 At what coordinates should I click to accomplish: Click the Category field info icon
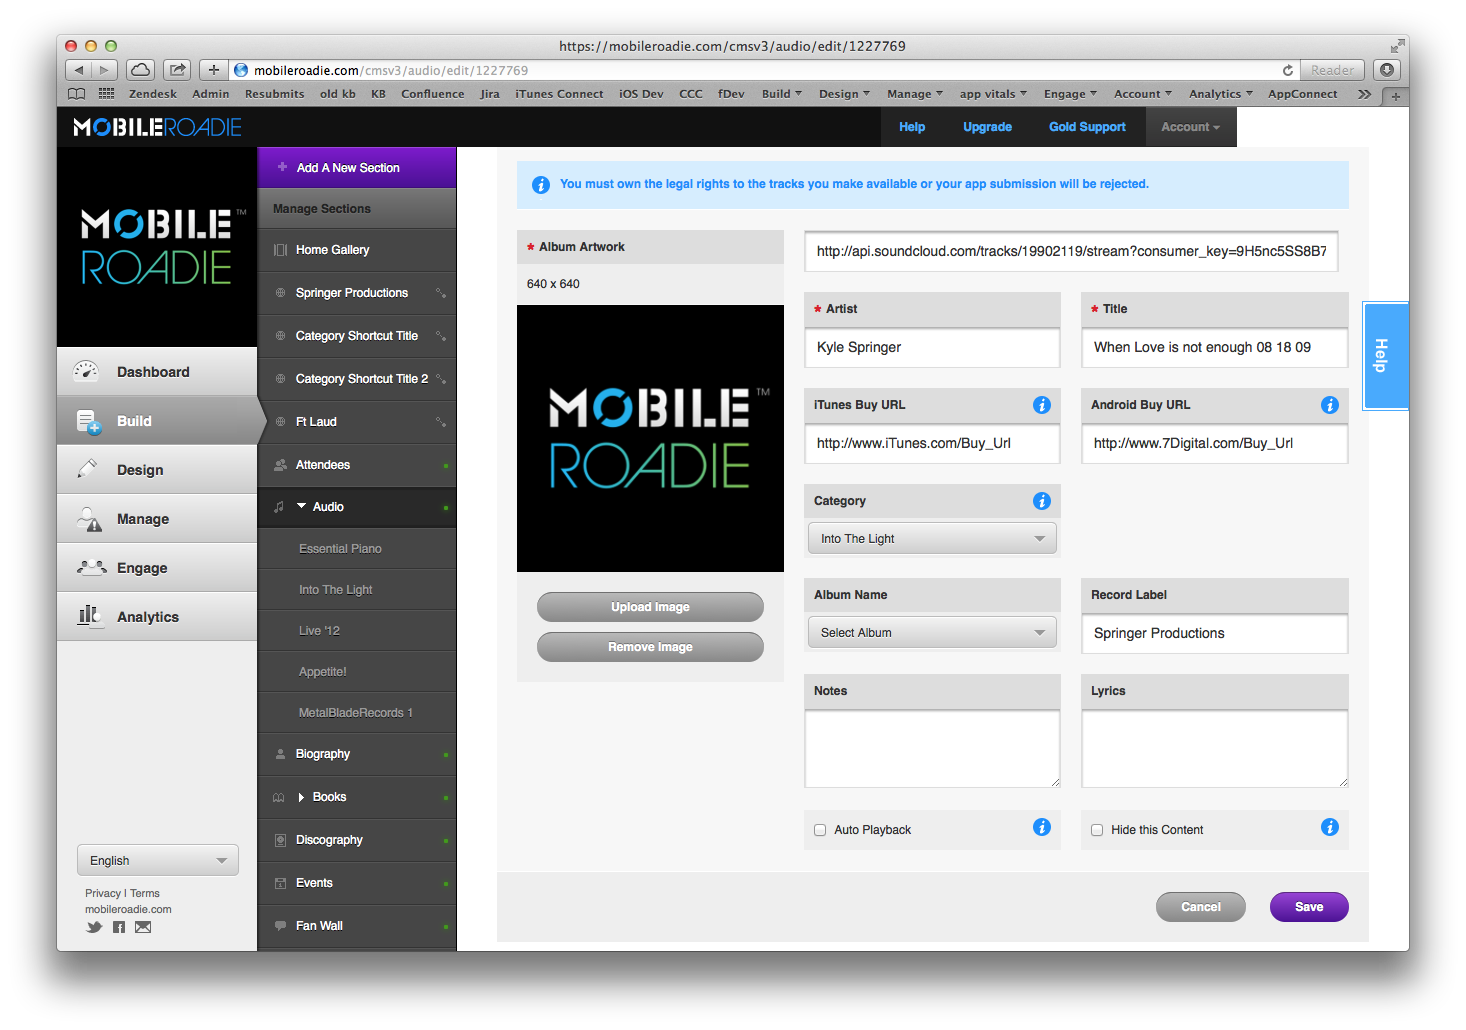(1041, 501)
